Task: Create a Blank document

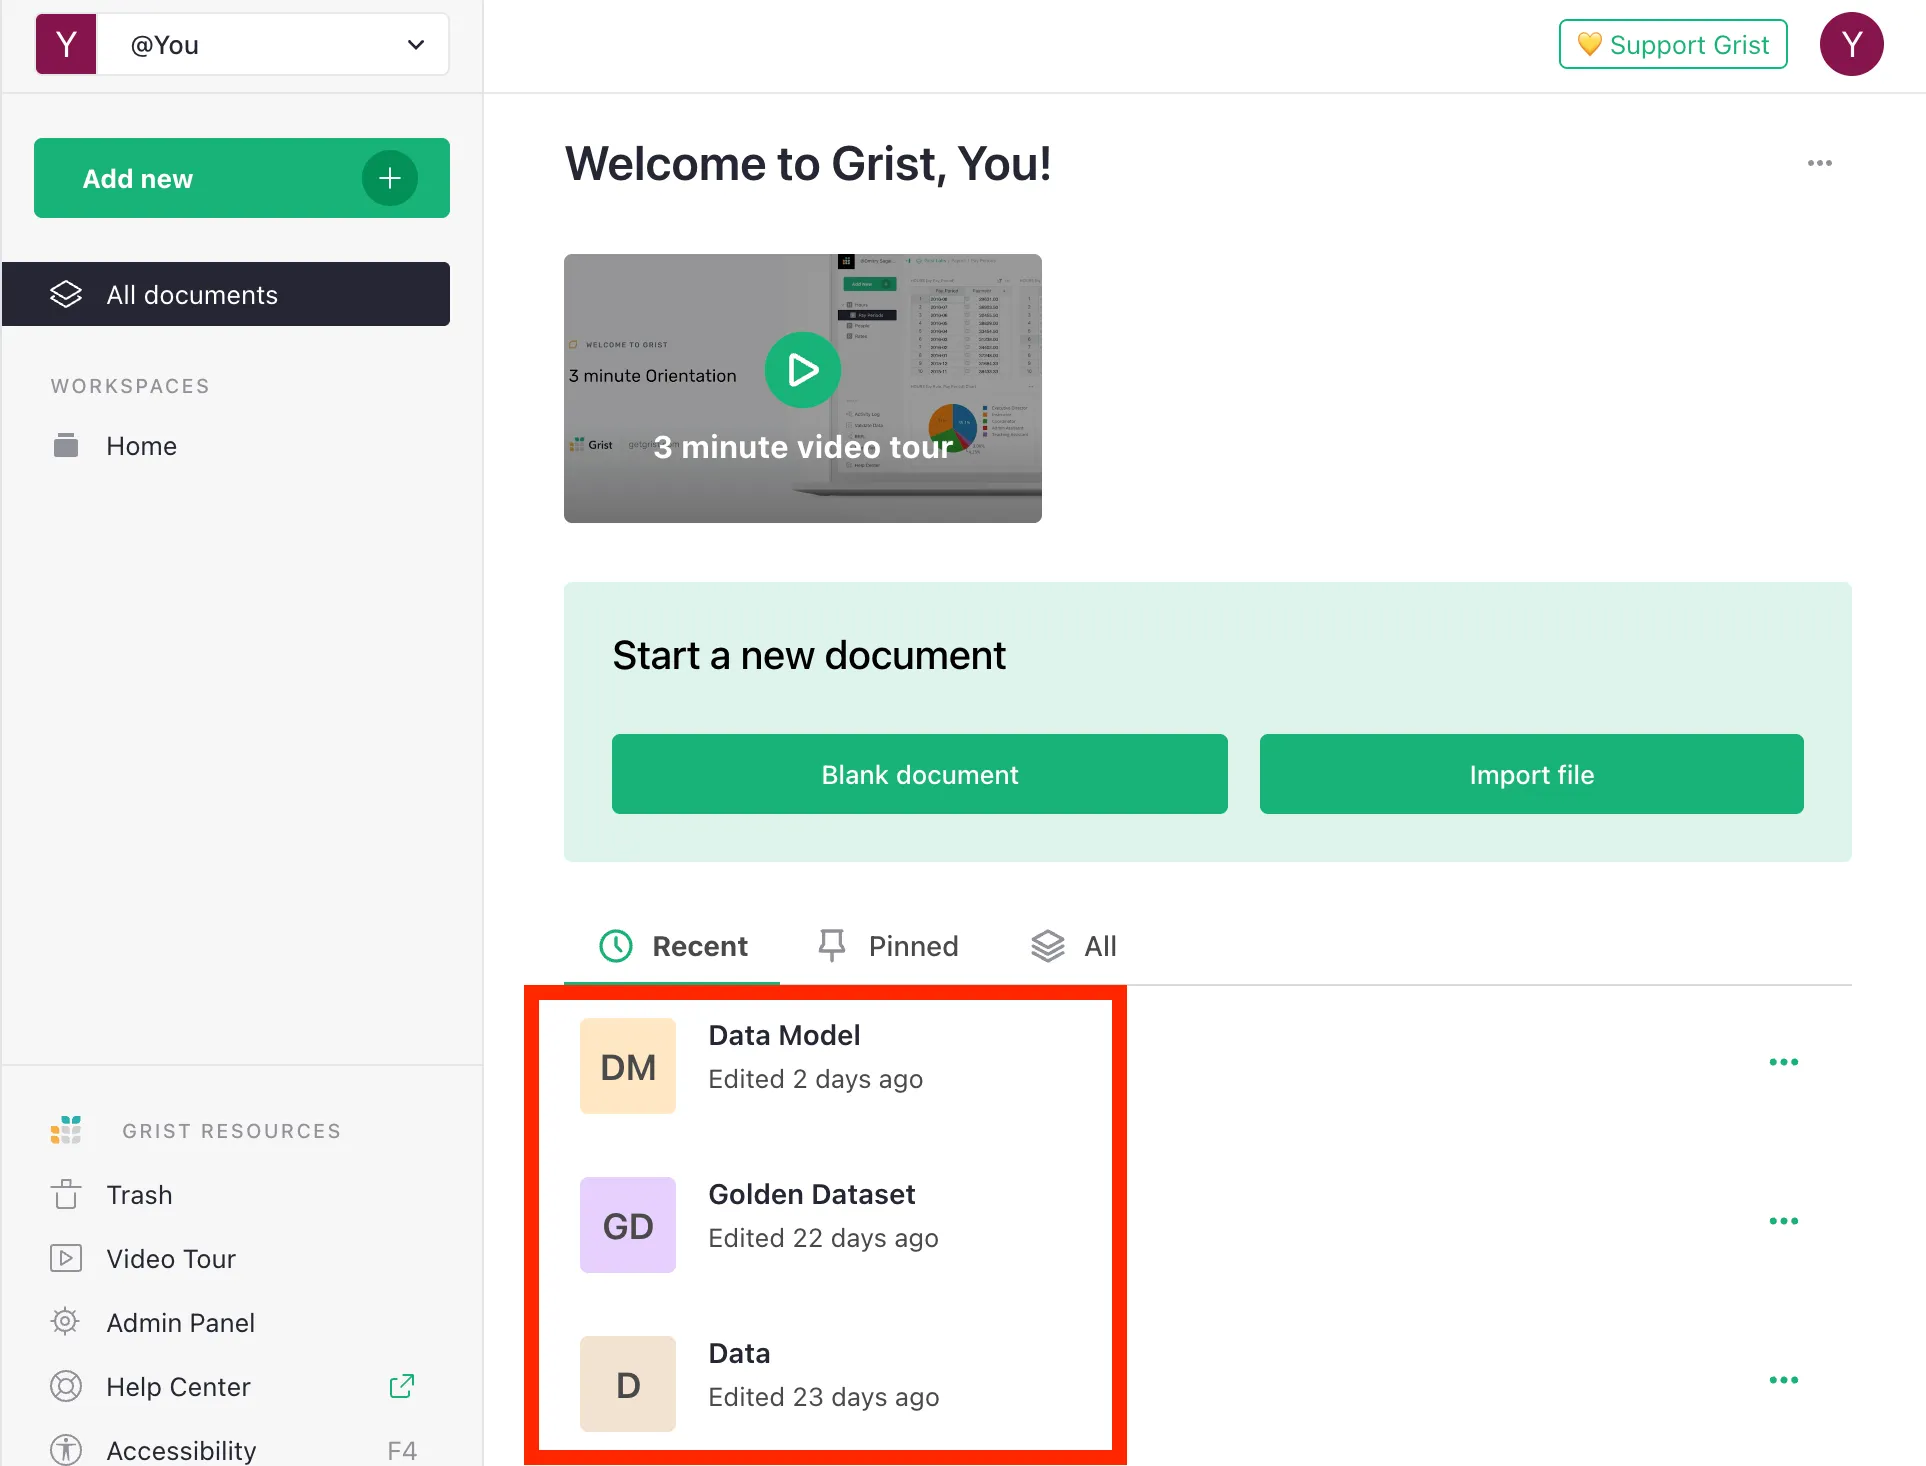Action: [920, 774]
